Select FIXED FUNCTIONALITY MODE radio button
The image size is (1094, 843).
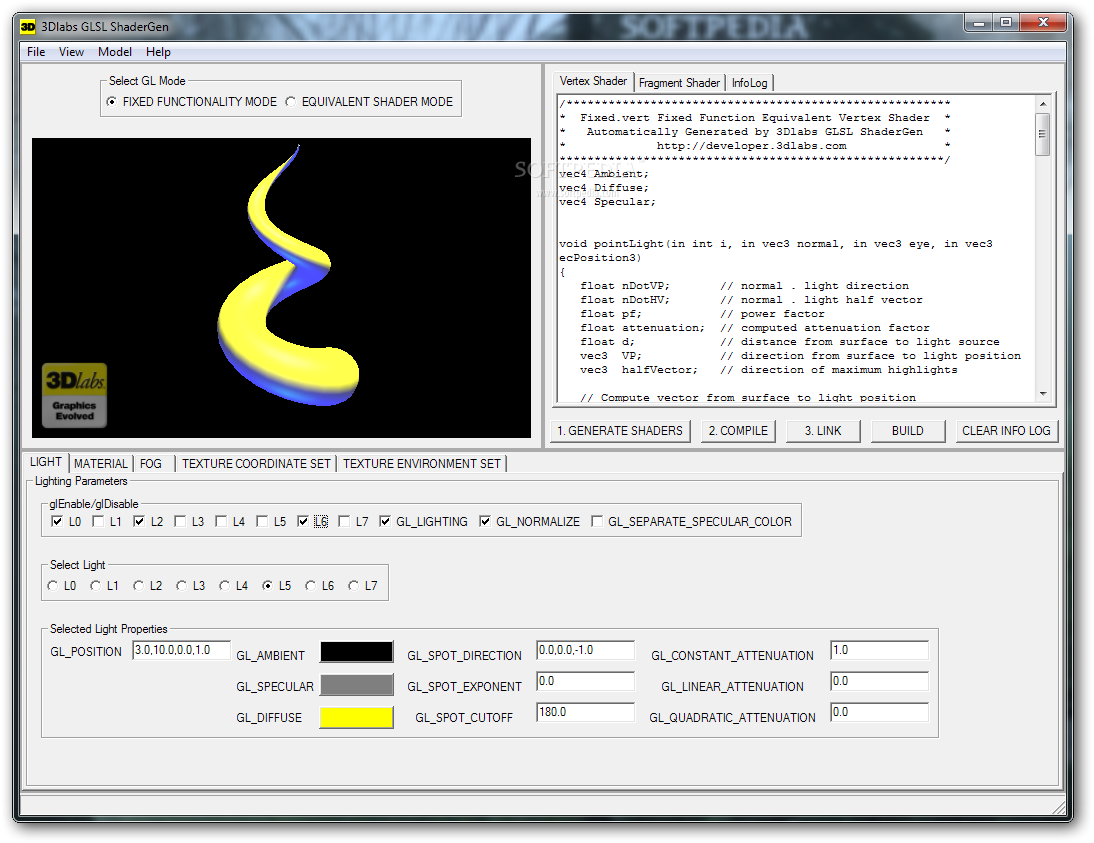pyautogui.click(x=112, y=102)
